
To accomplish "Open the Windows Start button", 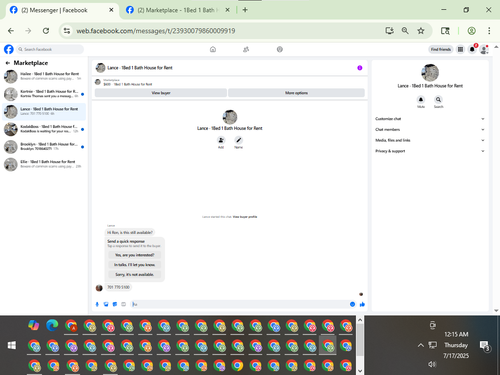I will click(x=12, y=345).
